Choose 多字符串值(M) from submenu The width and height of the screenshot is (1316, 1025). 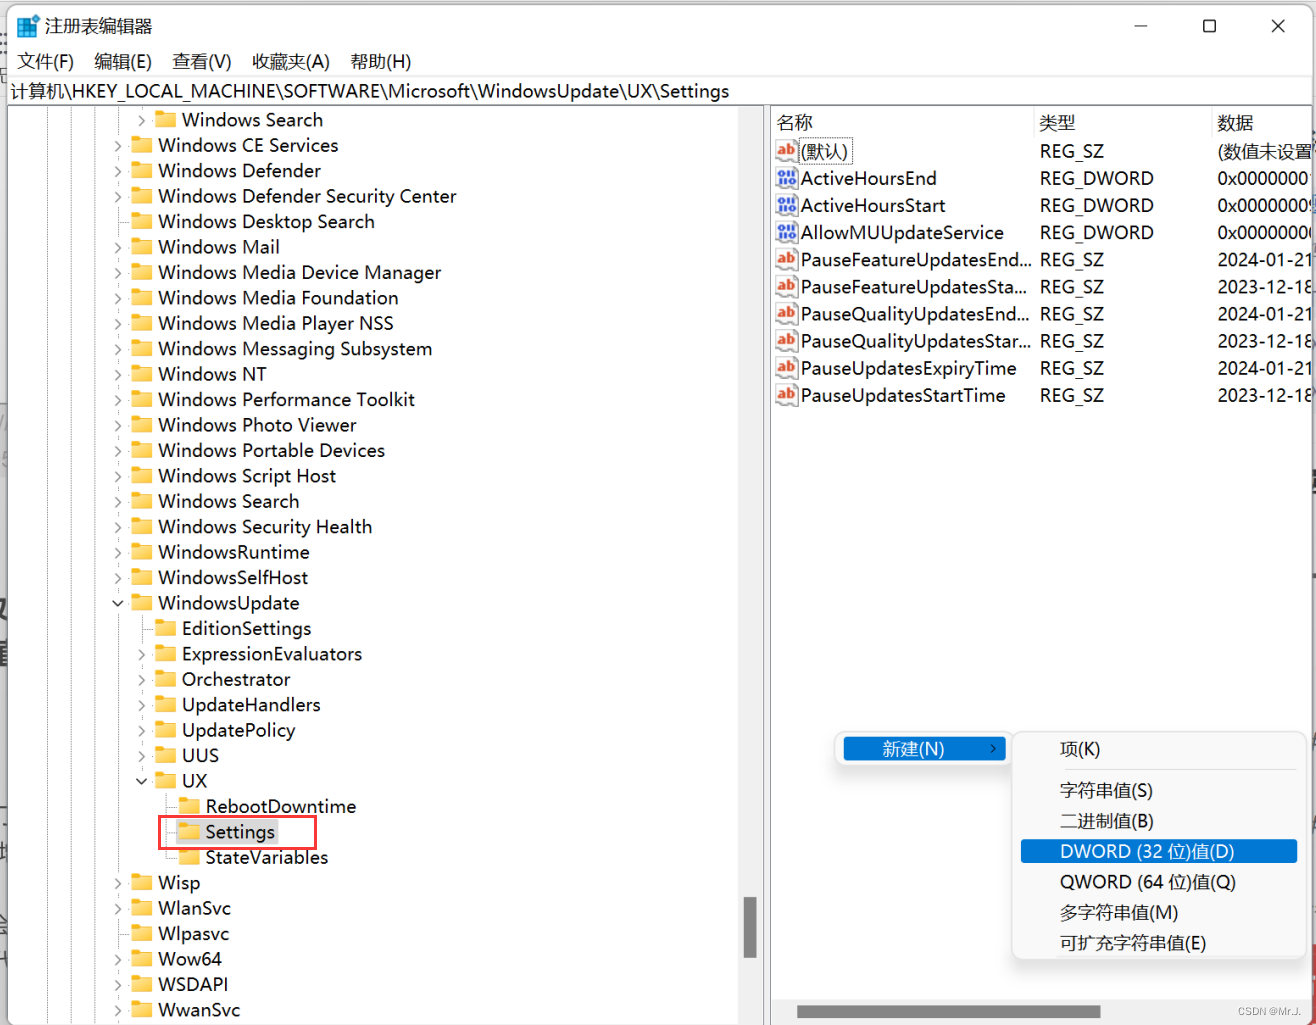tap(1159, 913)
